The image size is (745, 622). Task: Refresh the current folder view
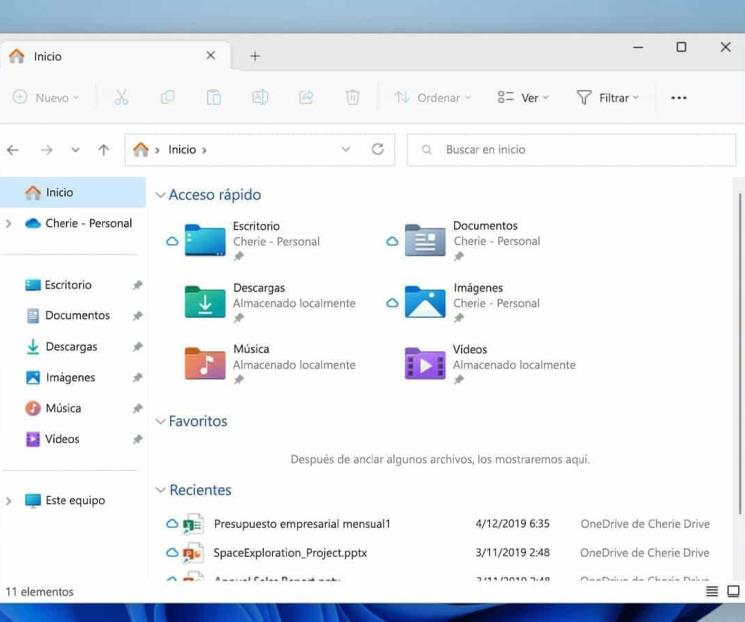point(378,149)
